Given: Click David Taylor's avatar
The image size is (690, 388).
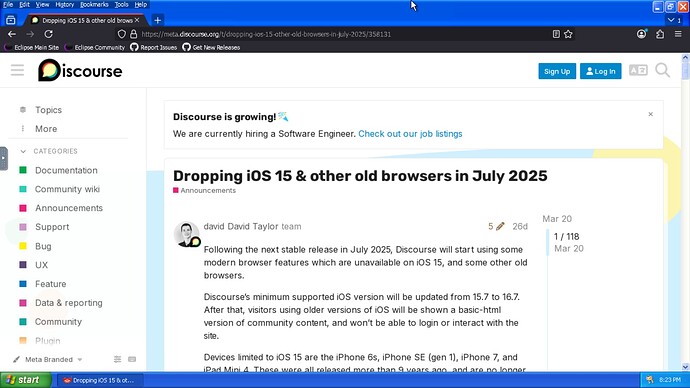Looking at the screenshot, I should coord(187,234).
